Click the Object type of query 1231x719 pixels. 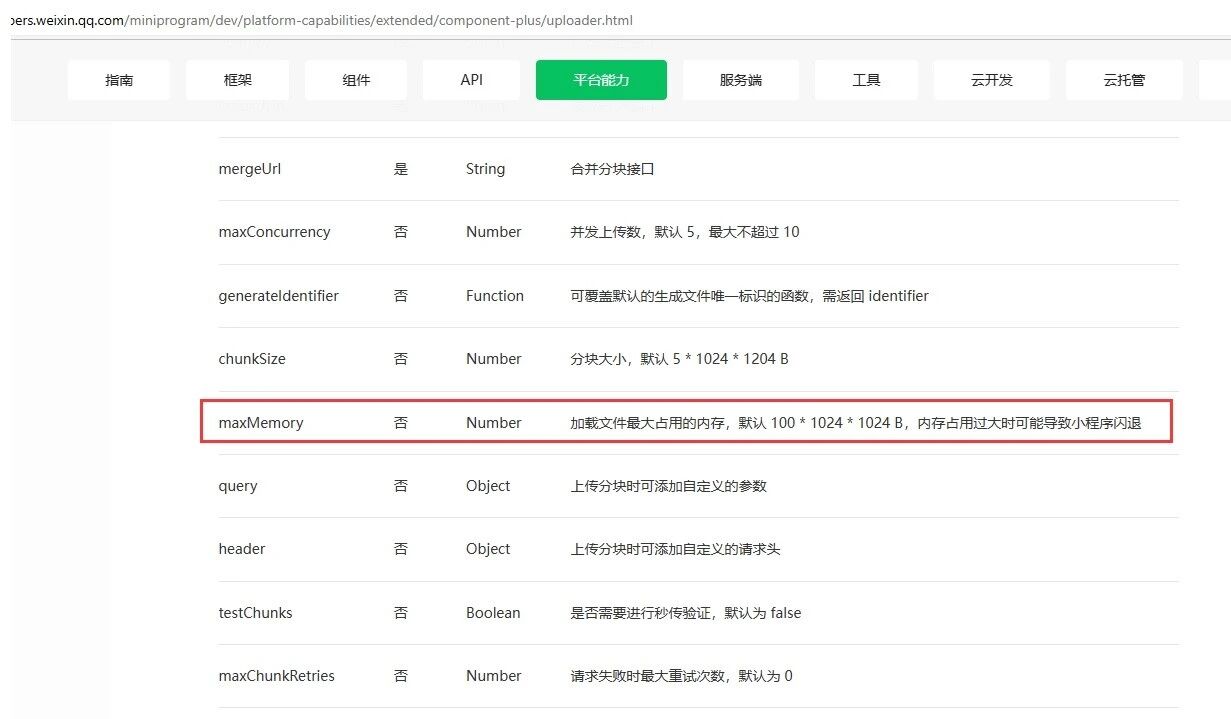(488, 486)
